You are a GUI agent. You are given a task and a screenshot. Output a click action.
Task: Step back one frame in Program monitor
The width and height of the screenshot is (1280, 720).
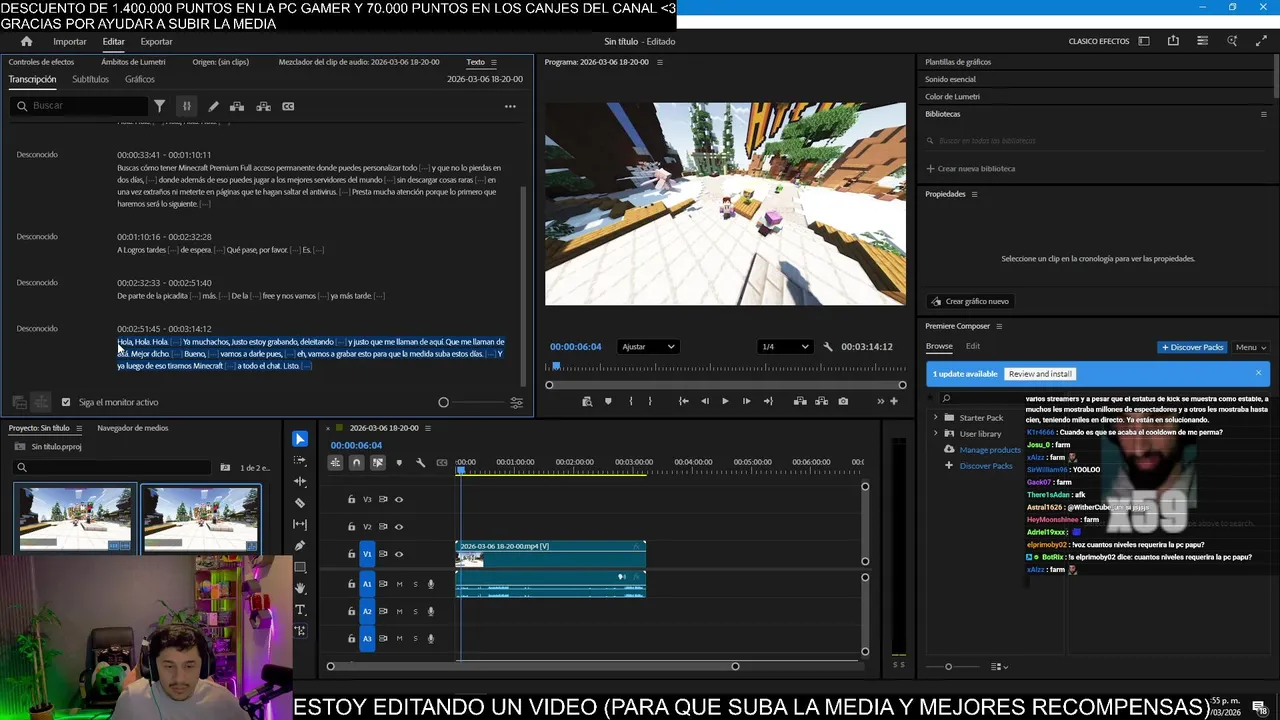click(x=705, y=401)
